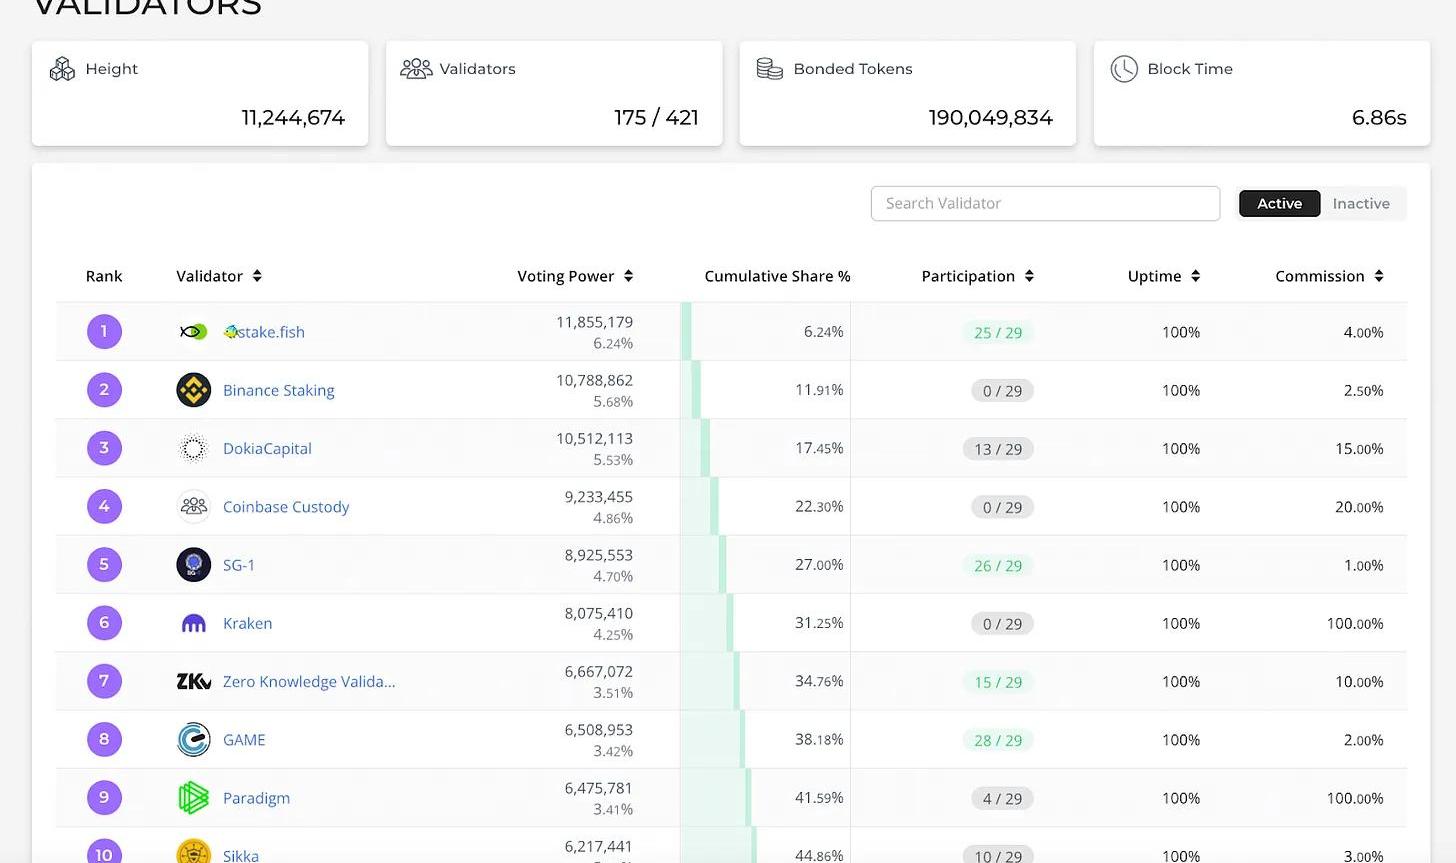Click the height value 11,244,674
The image size is (1456, 863).
click(293, 118)
